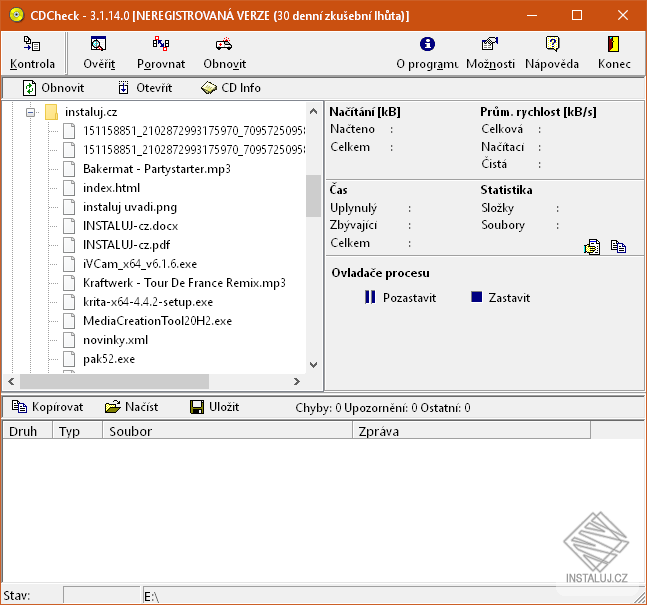Open the Kontrola check tool

[32, 53]
